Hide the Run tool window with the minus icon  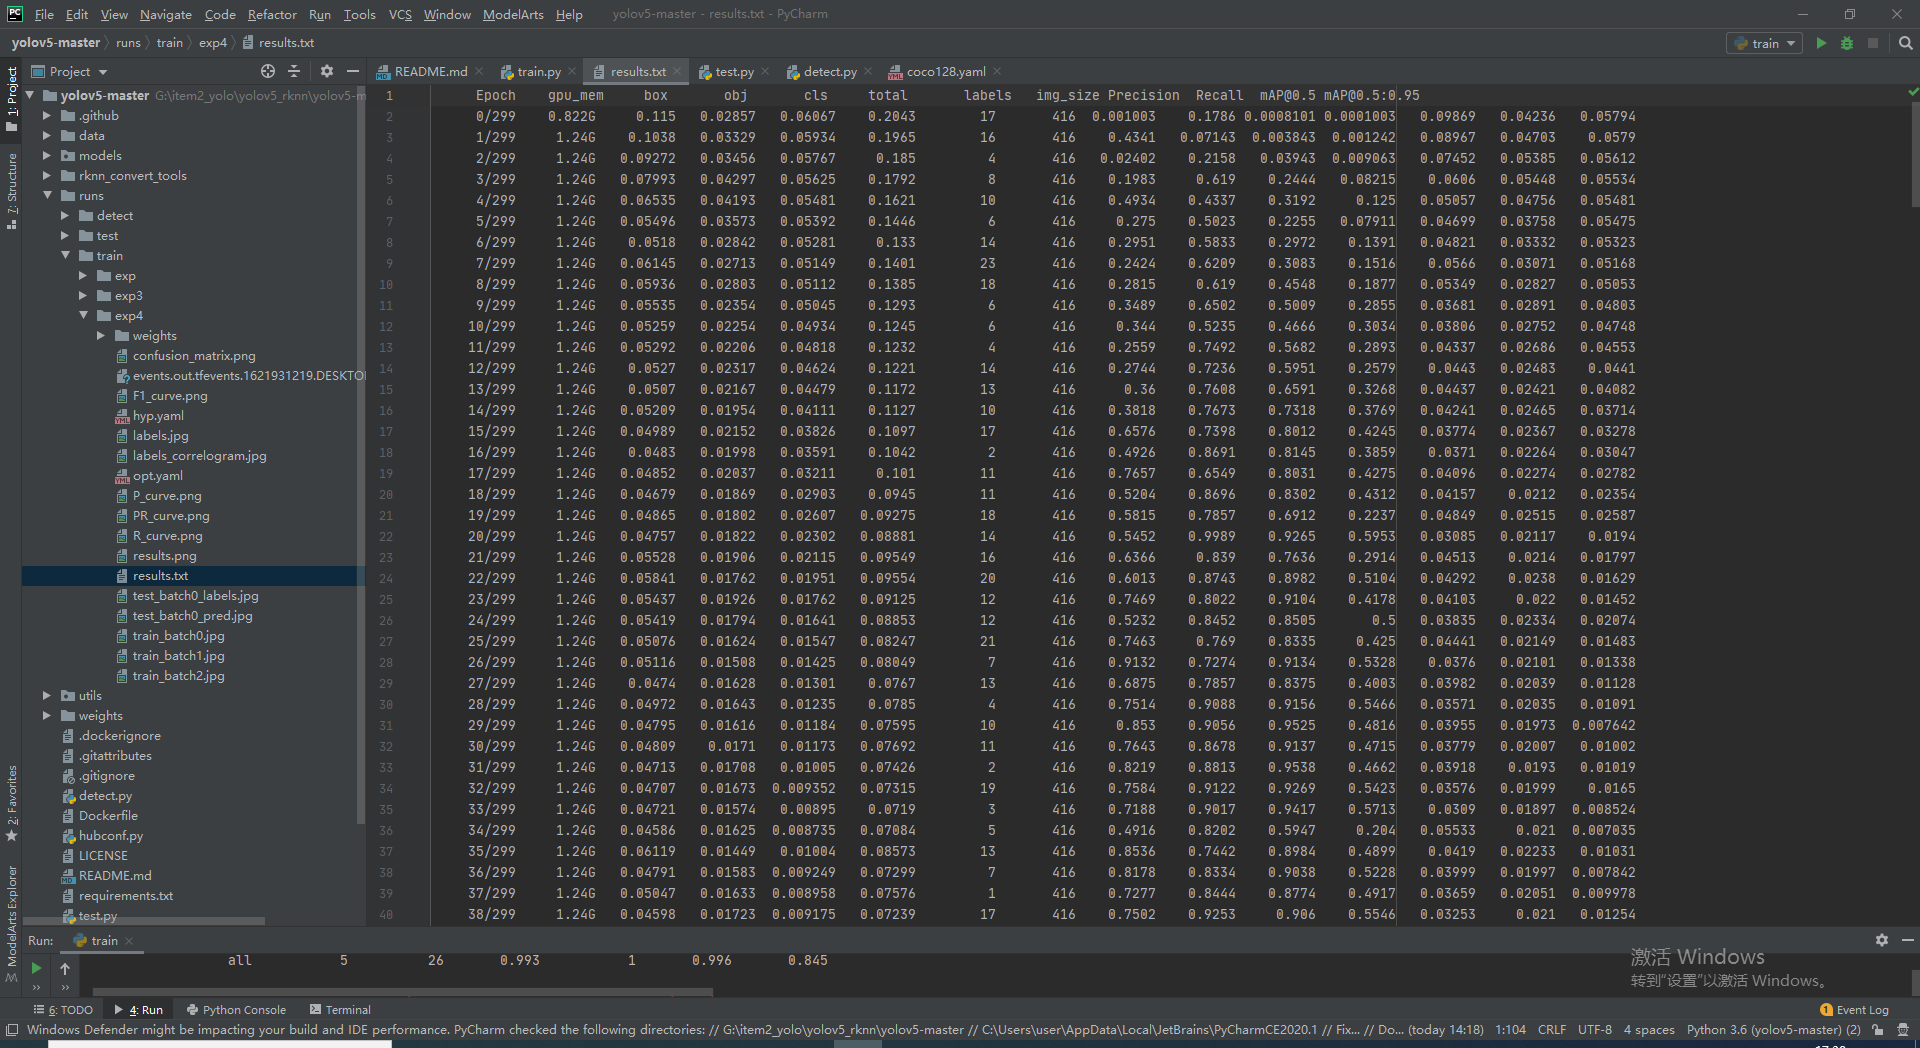point(1907,940)
